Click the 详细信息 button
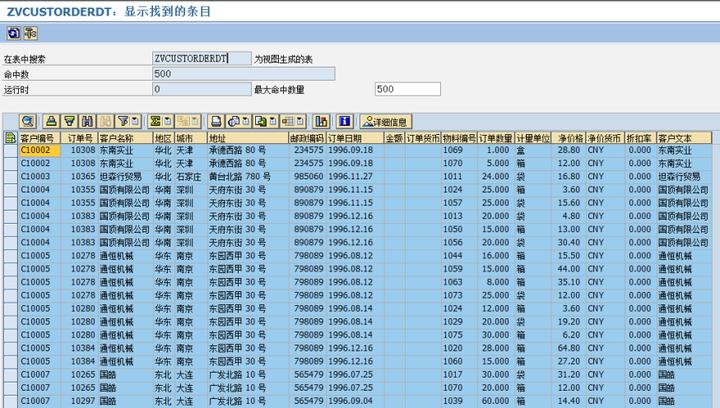The width and height of the screenshot is (720, 408). click(386, 122)
